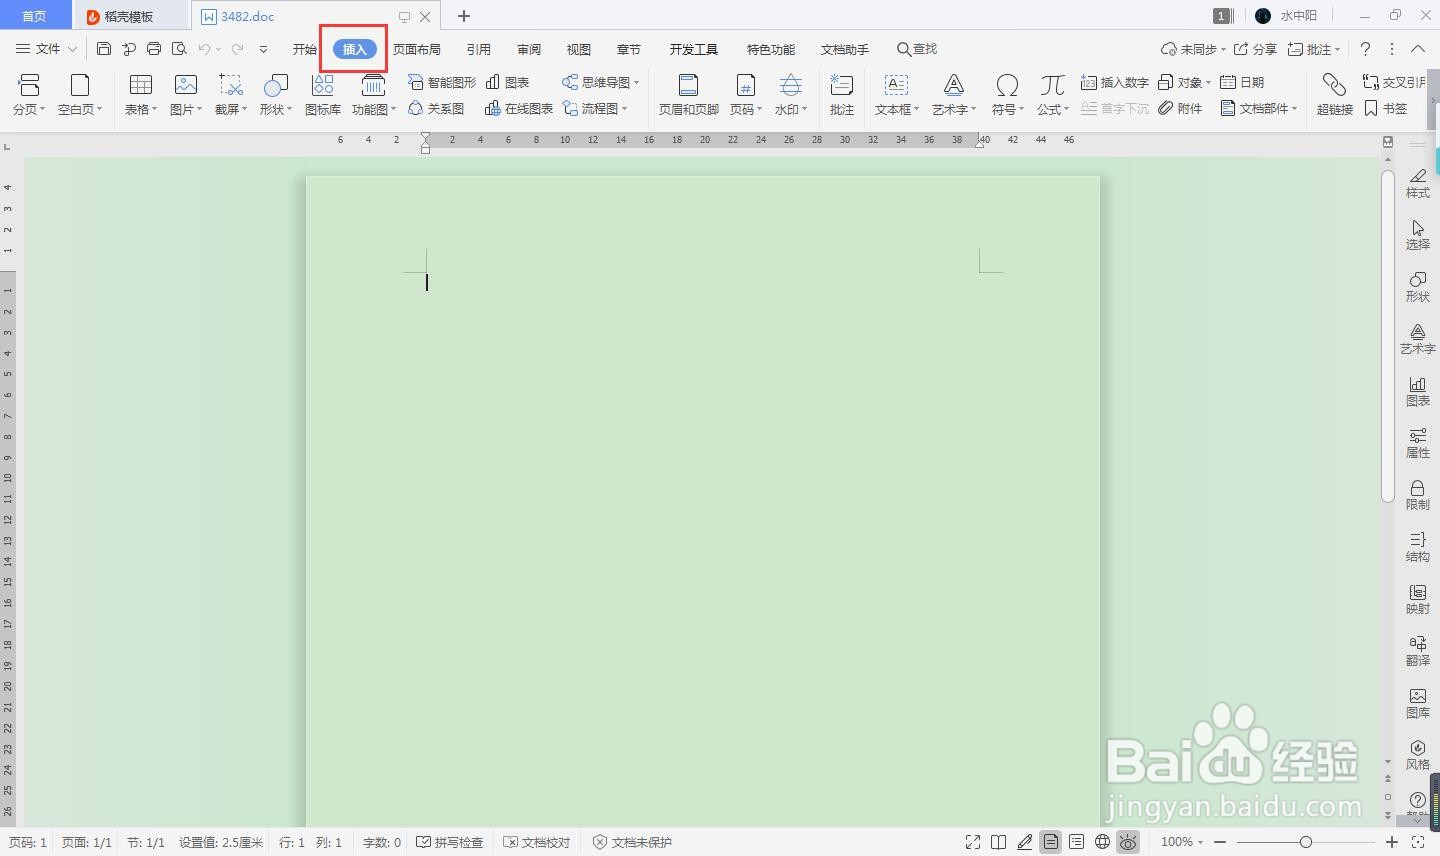Switch to the 页面布局 tab
This screenshot has height=856, width=1440.
(x=417, y=49)
